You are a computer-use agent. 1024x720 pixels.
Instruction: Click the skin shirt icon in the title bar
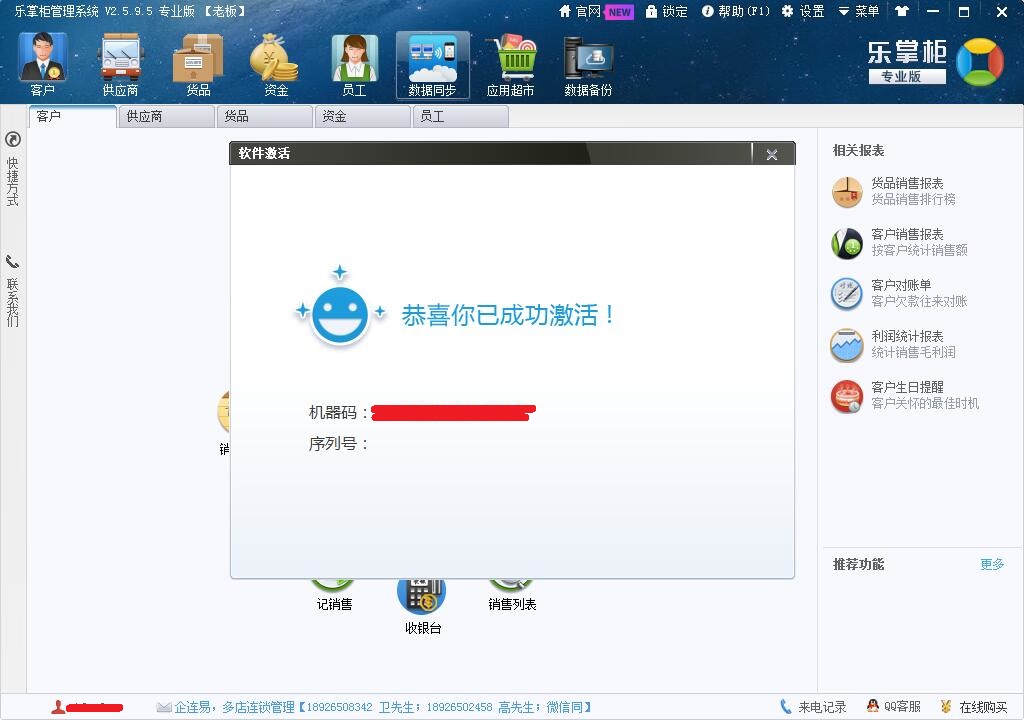(x=902, y=11)
